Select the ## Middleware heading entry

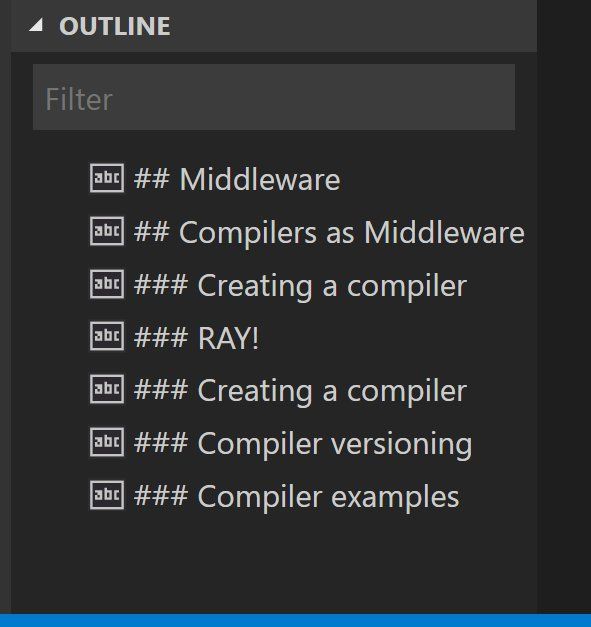pyautogui.click(x=237, y=179)
